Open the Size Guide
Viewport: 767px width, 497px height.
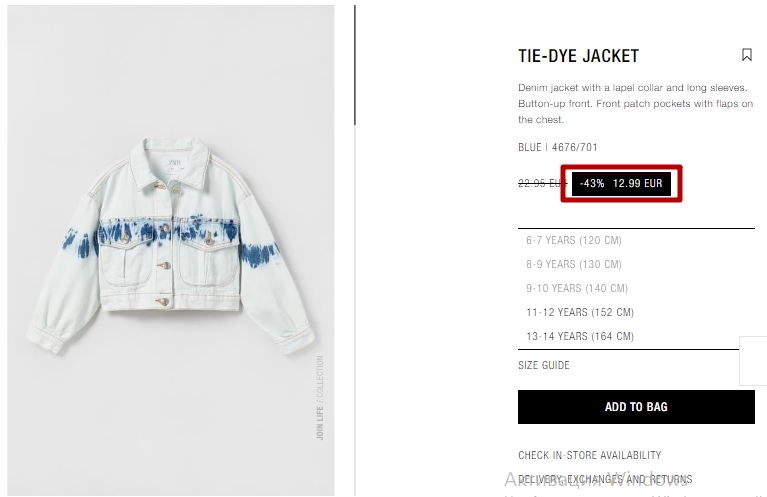543,365
